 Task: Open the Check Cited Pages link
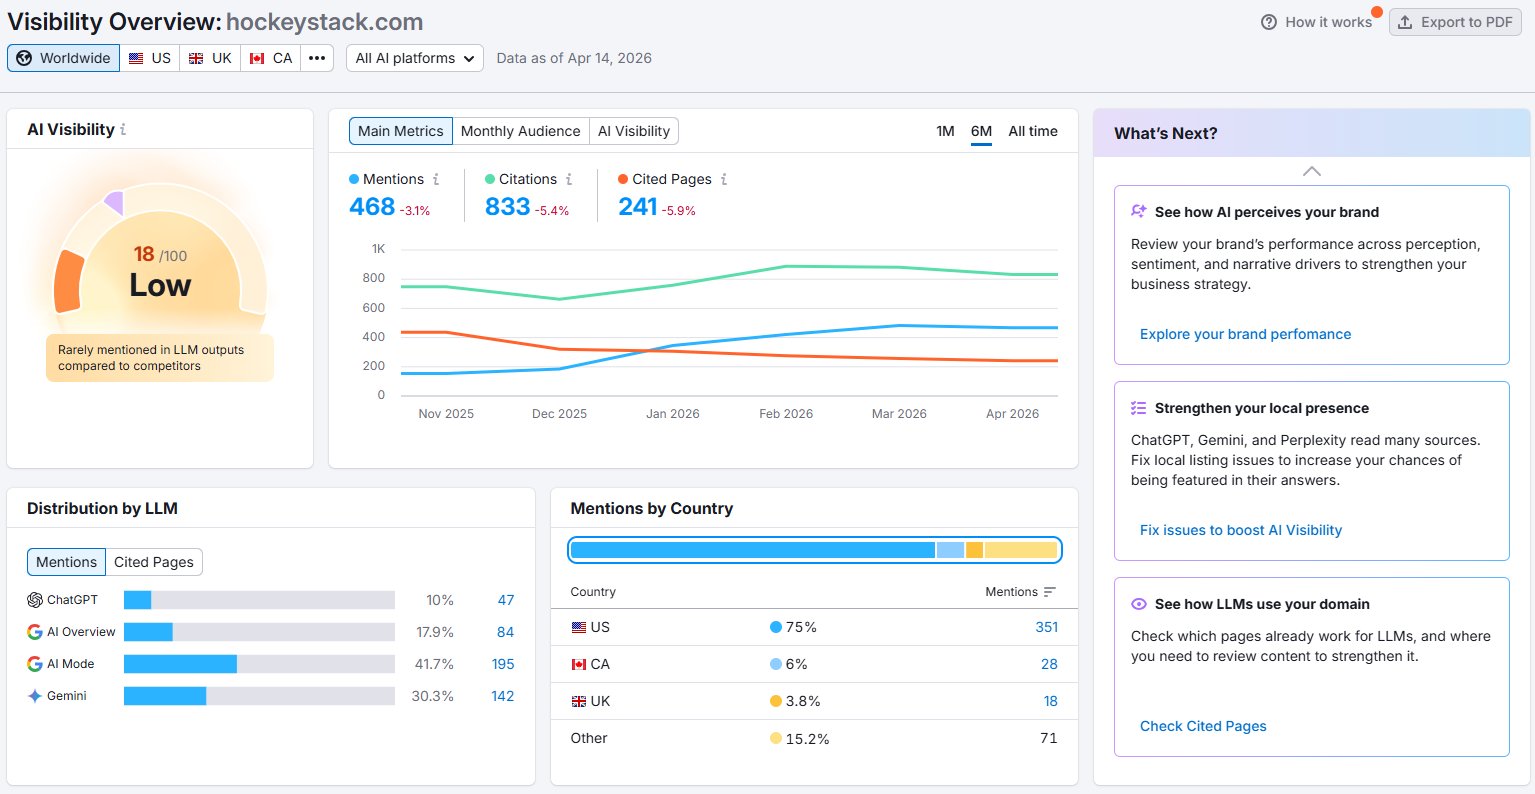[1203, 726]
